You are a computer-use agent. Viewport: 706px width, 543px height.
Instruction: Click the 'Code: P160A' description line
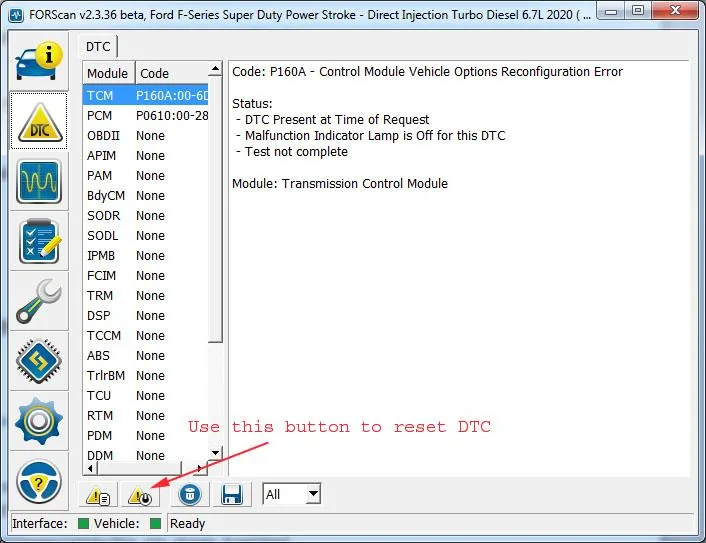pos(427,72)
